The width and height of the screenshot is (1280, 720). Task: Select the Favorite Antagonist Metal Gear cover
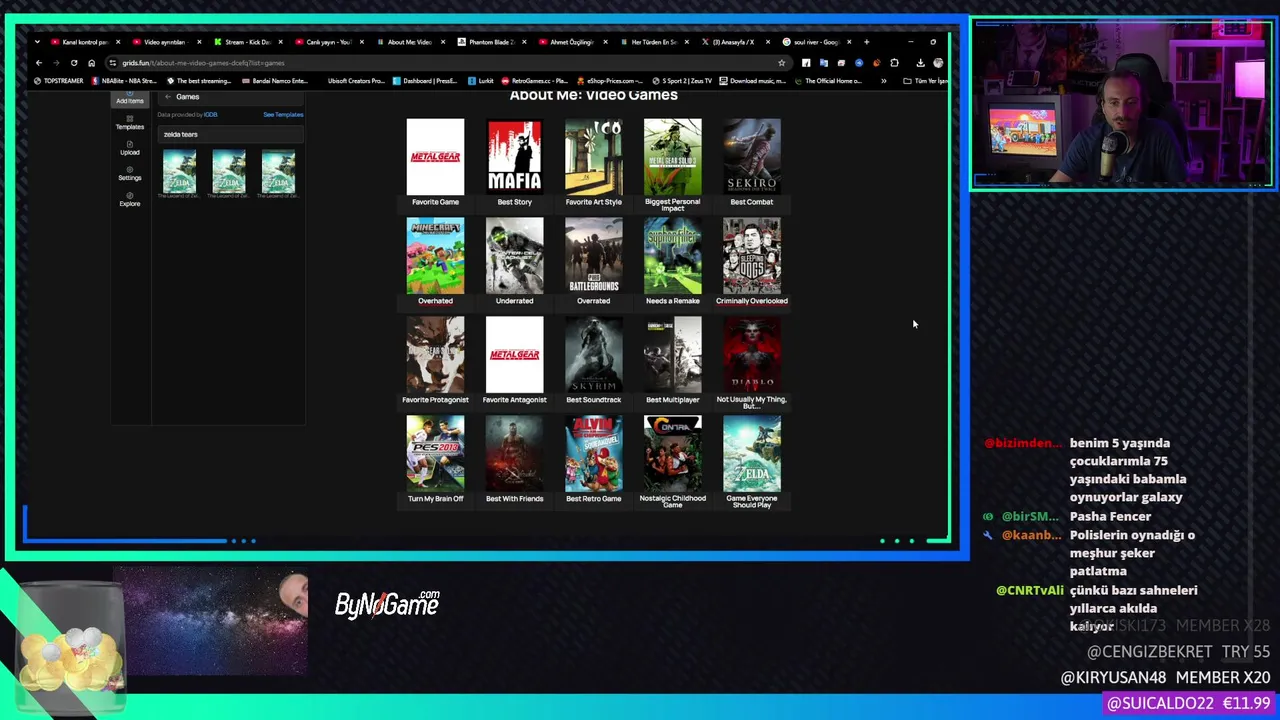point(514,355)
